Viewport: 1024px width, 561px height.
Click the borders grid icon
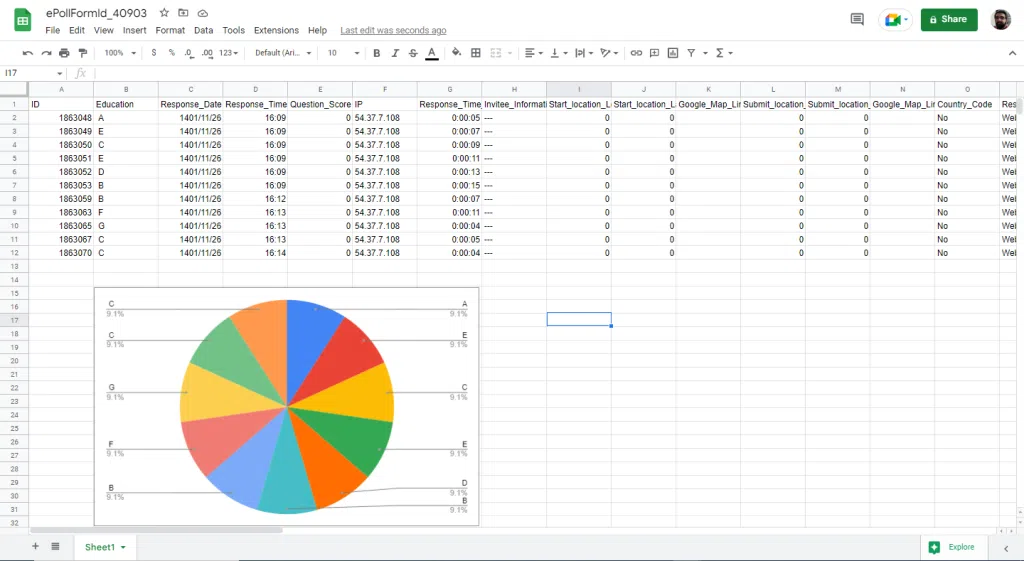[x=476, y=53]
